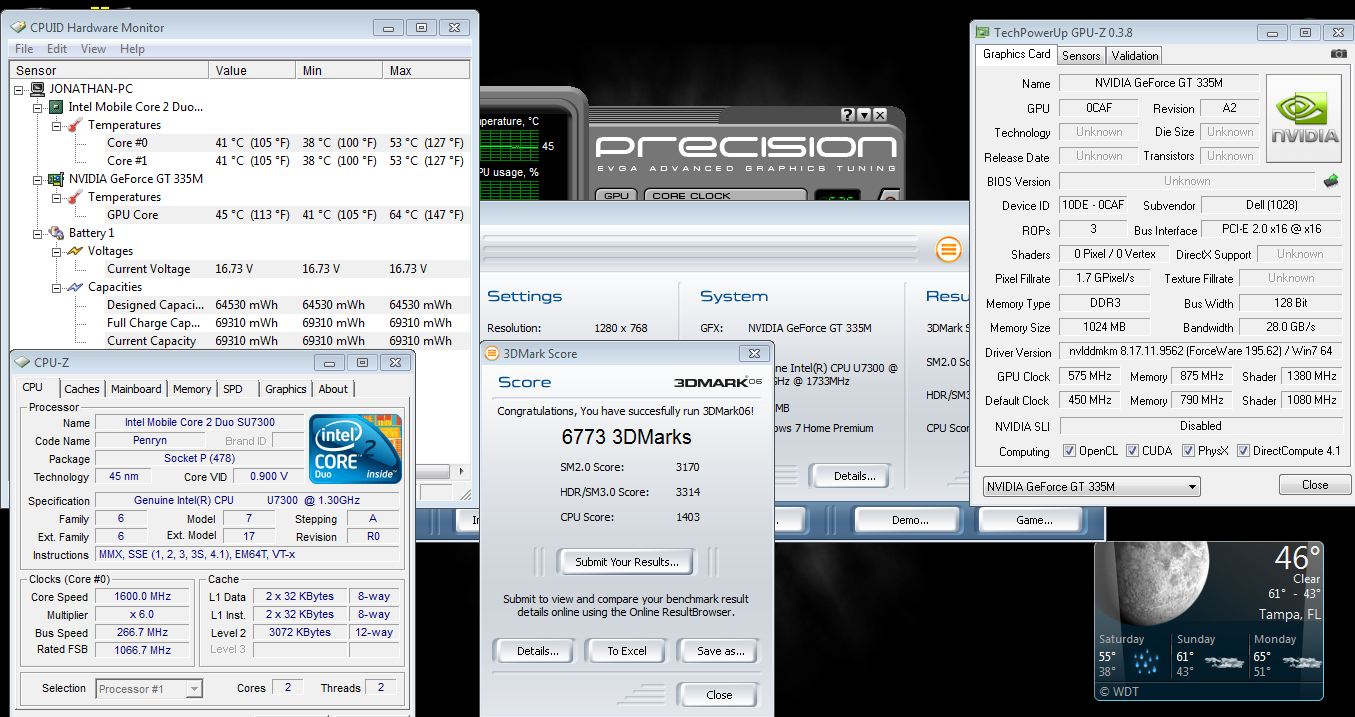
Task: Collapse the Capacities node
Action: (x=56, y=287)
